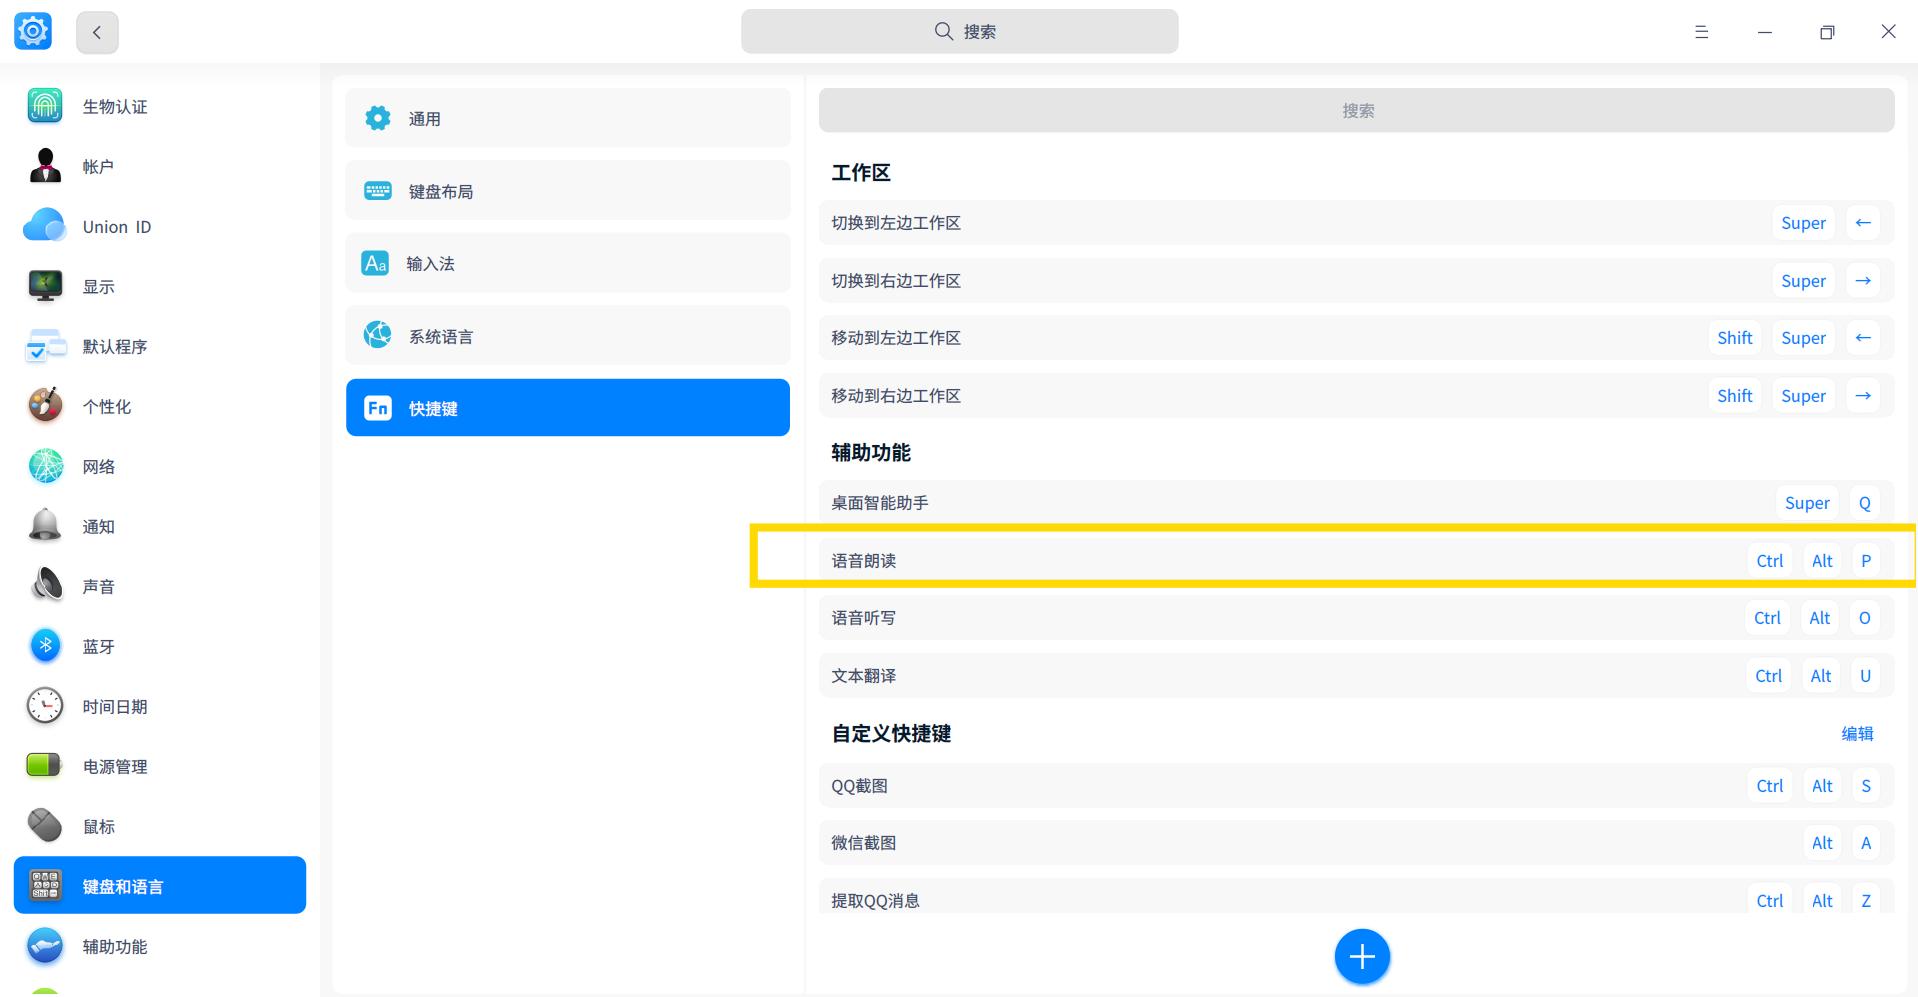
Task: Open the 电源管理 power icon
Action: pos(44,765)
